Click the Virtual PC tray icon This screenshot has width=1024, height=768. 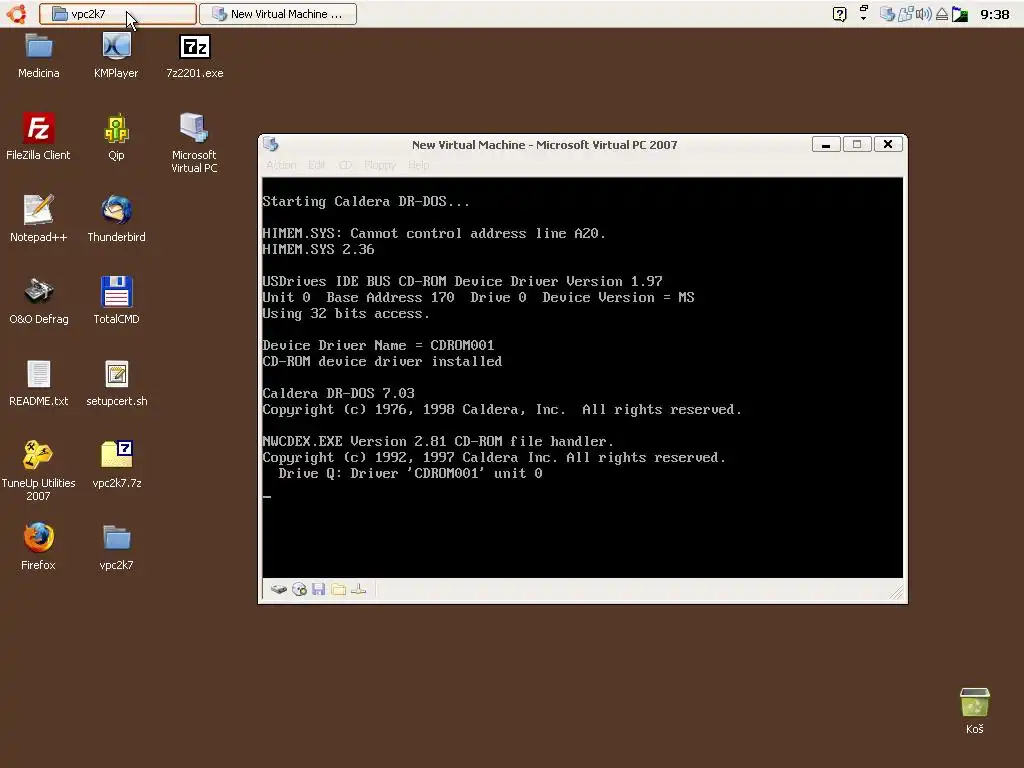(x=887, y=14)
